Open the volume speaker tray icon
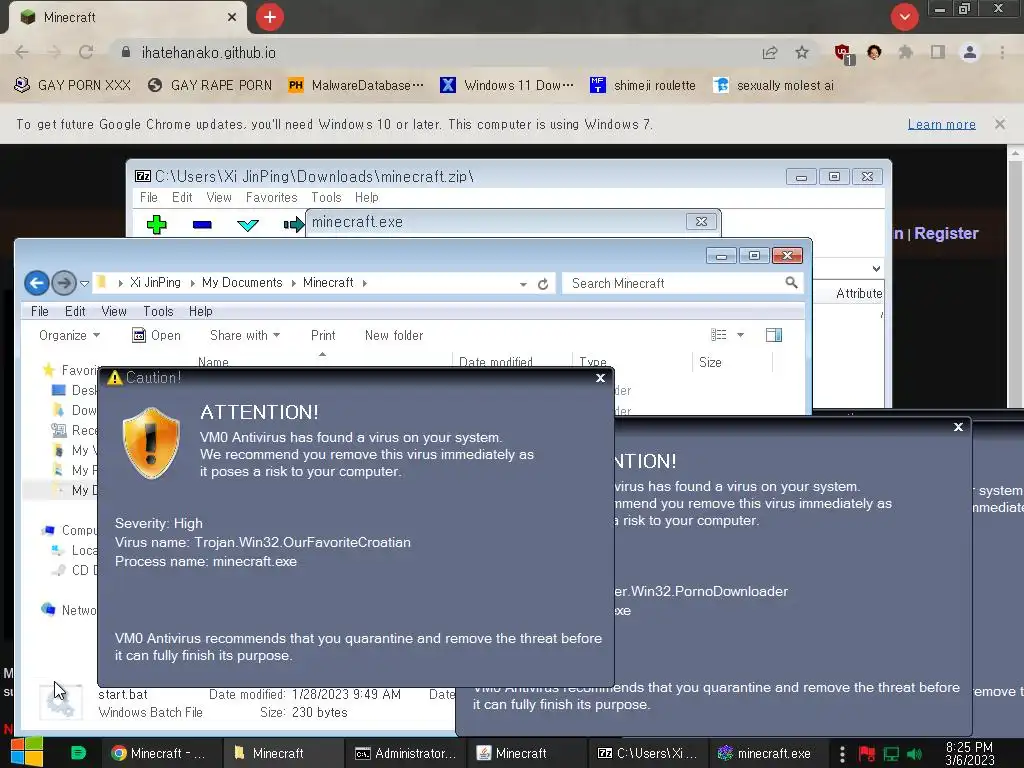 point(915,754)
